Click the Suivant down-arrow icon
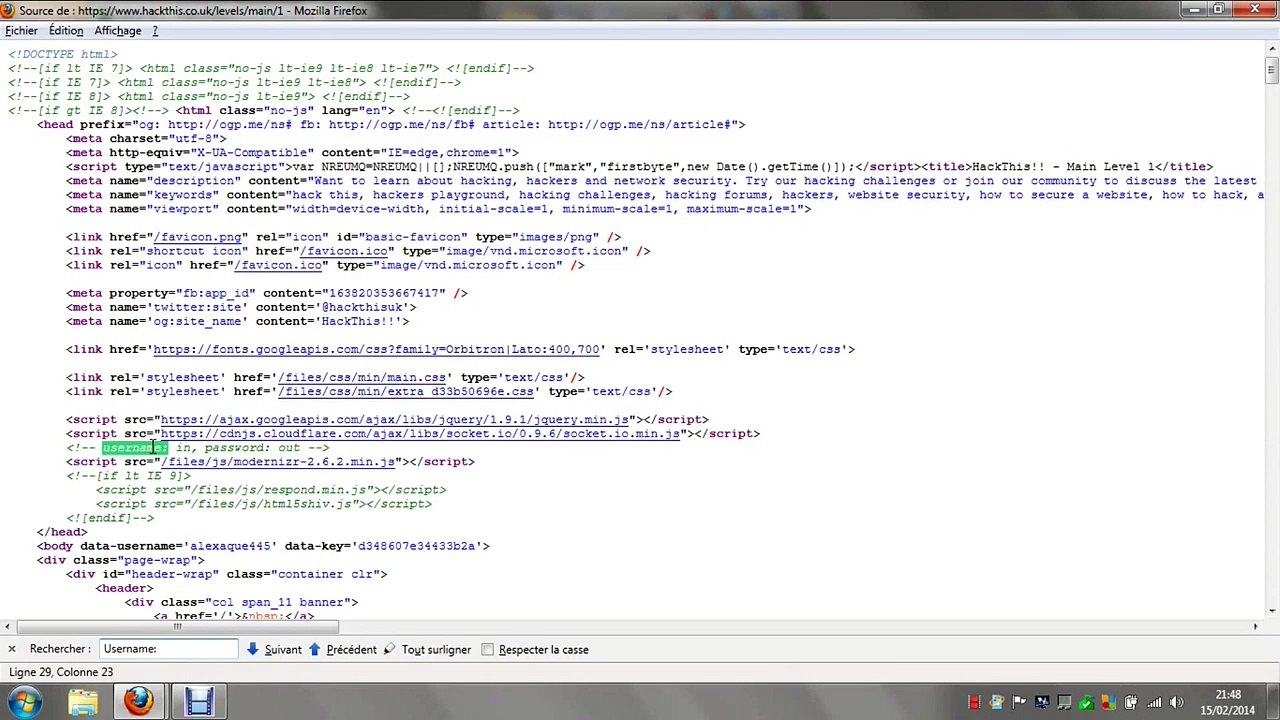 252,649
